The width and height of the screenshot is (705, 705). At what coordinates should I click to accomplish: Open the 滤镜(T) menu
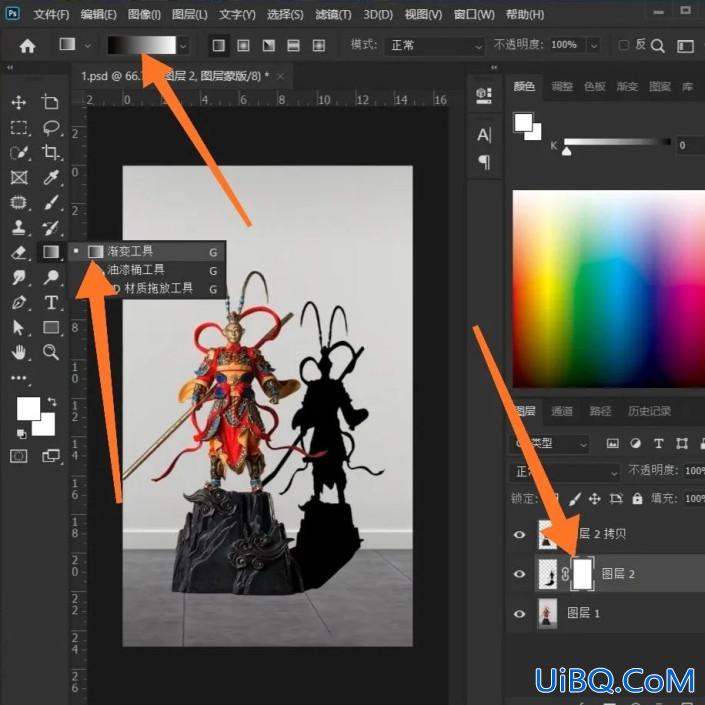(x=333, y=15)
